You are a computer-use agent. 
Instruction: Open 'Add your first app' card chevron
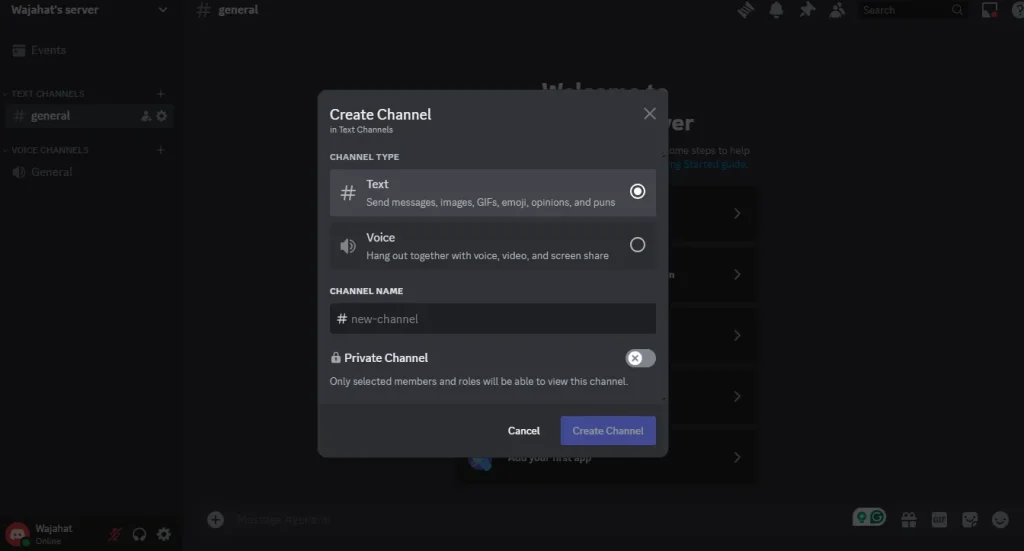click(737, 457)
